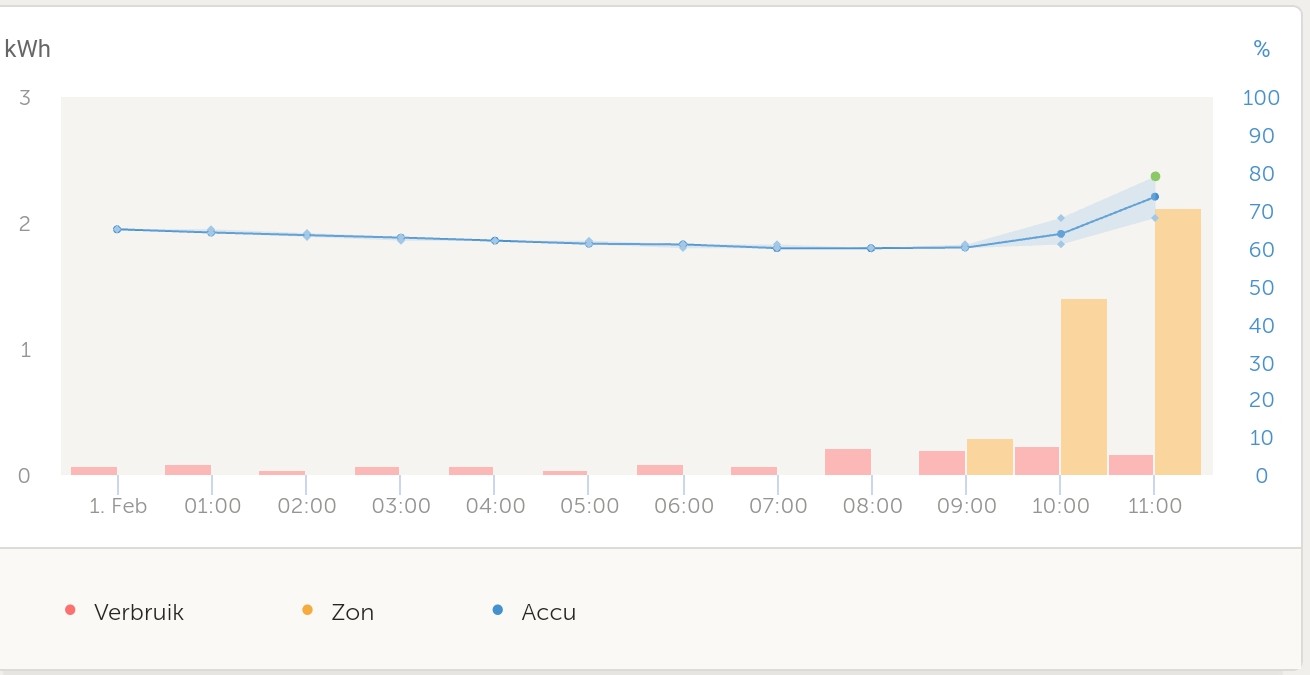The width and height of the screenshot is (1310, 675).
Task: Click the orange Zon legend dot
Action: (307, 610)
